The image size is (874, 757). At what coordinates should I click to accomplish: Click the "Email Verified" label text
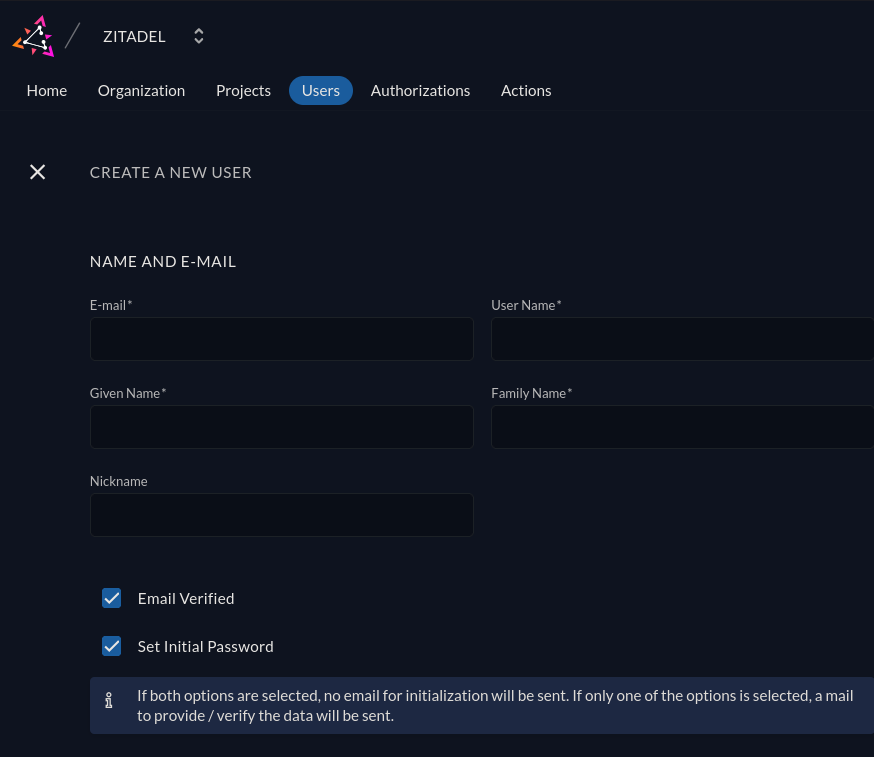pyautogui.click(x=186, y=598)
